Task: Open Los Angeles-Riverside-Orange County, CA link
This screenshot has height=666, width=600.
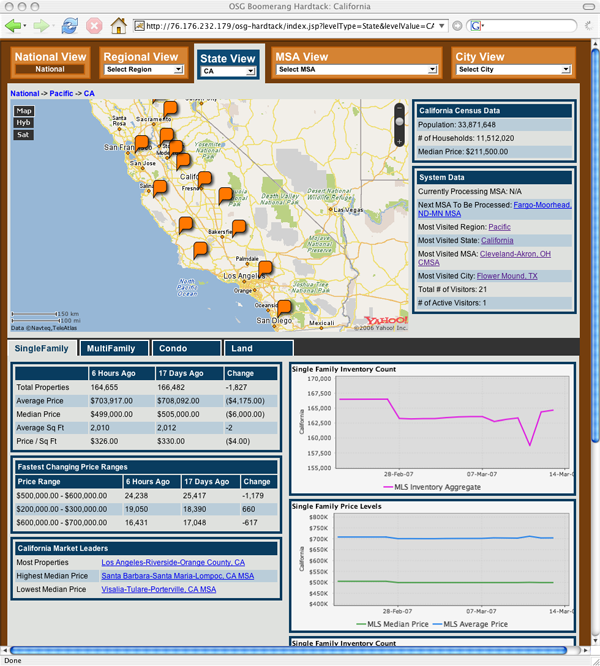Action: pyautogui.click(x=173, y=562)
